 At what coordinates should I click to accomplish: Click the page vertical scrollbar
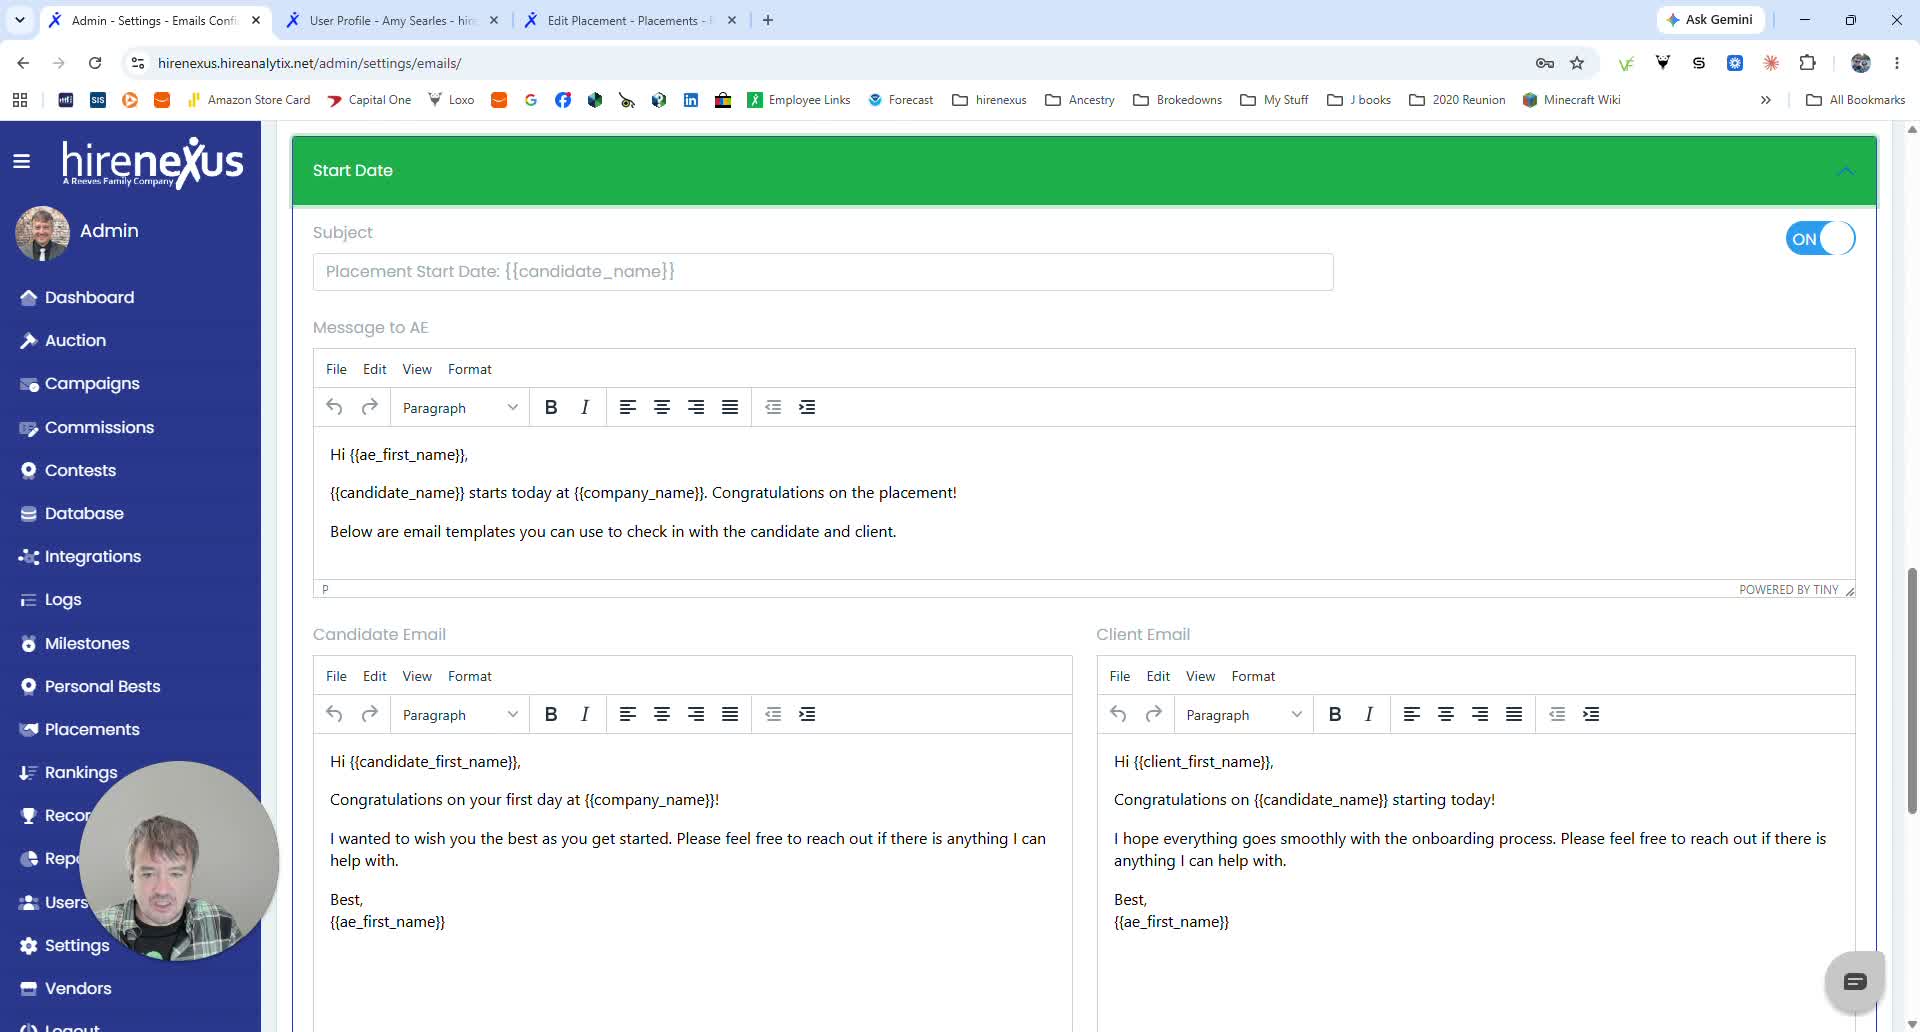[1912, 690]
